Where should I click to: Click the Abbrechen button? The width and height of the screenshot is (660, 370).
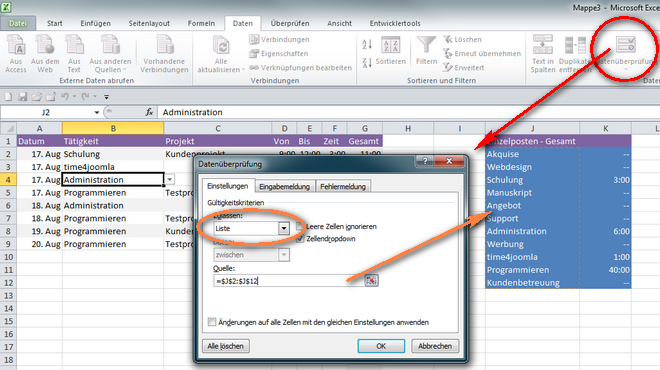tap(435, 346)
